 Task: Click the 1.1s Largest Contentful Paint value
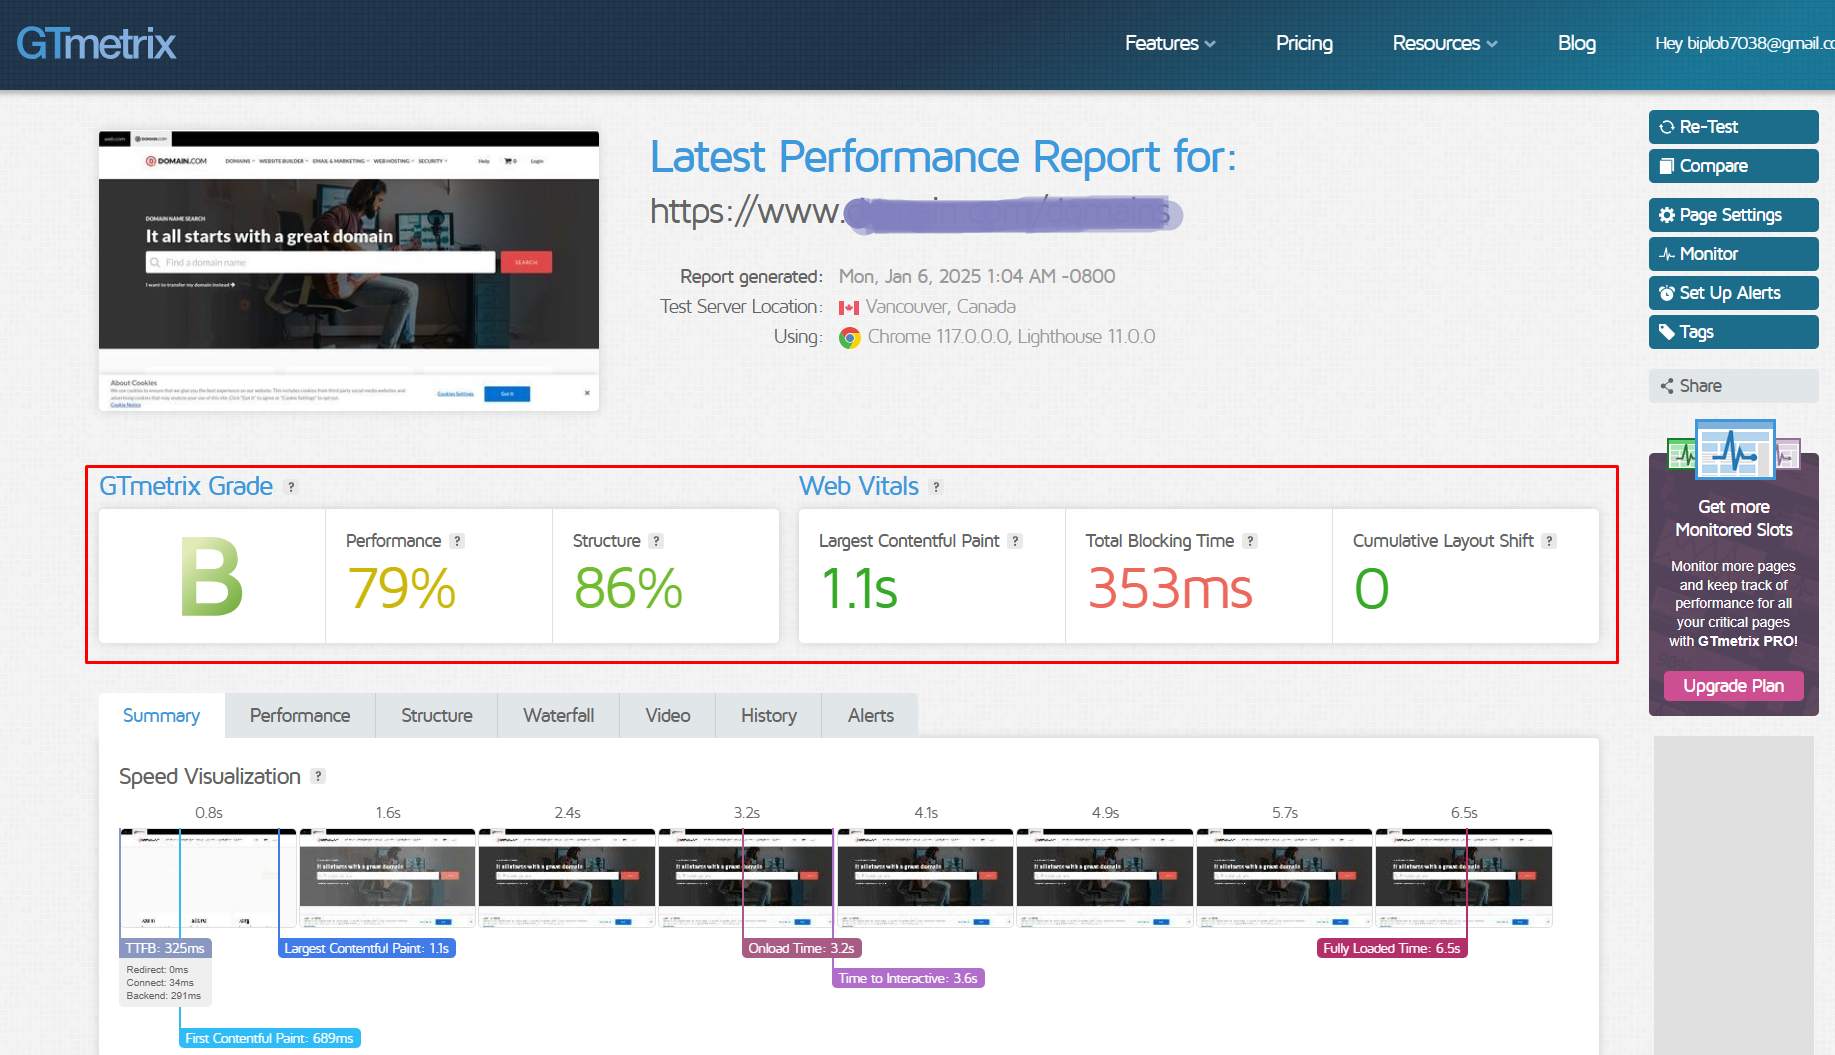[859, 588]
